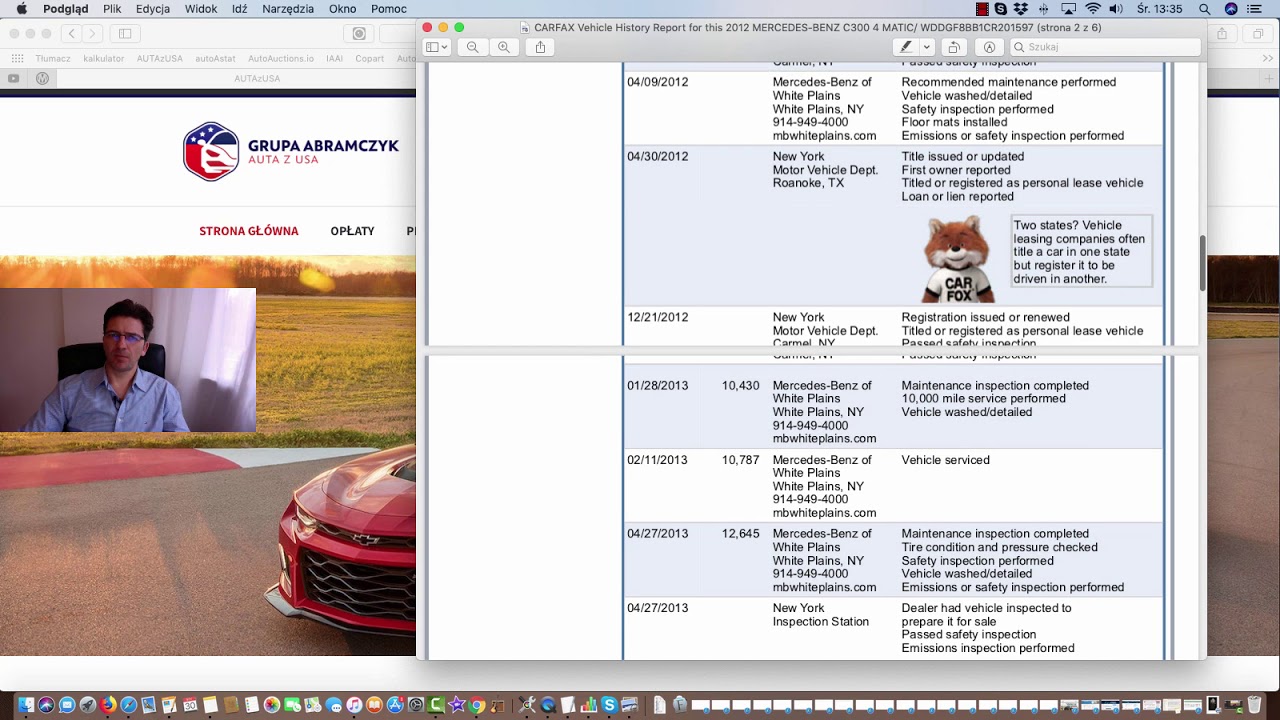Open the Narzędzia menu
Viewport: 1280px width, 720px height.
coord(288,9)
